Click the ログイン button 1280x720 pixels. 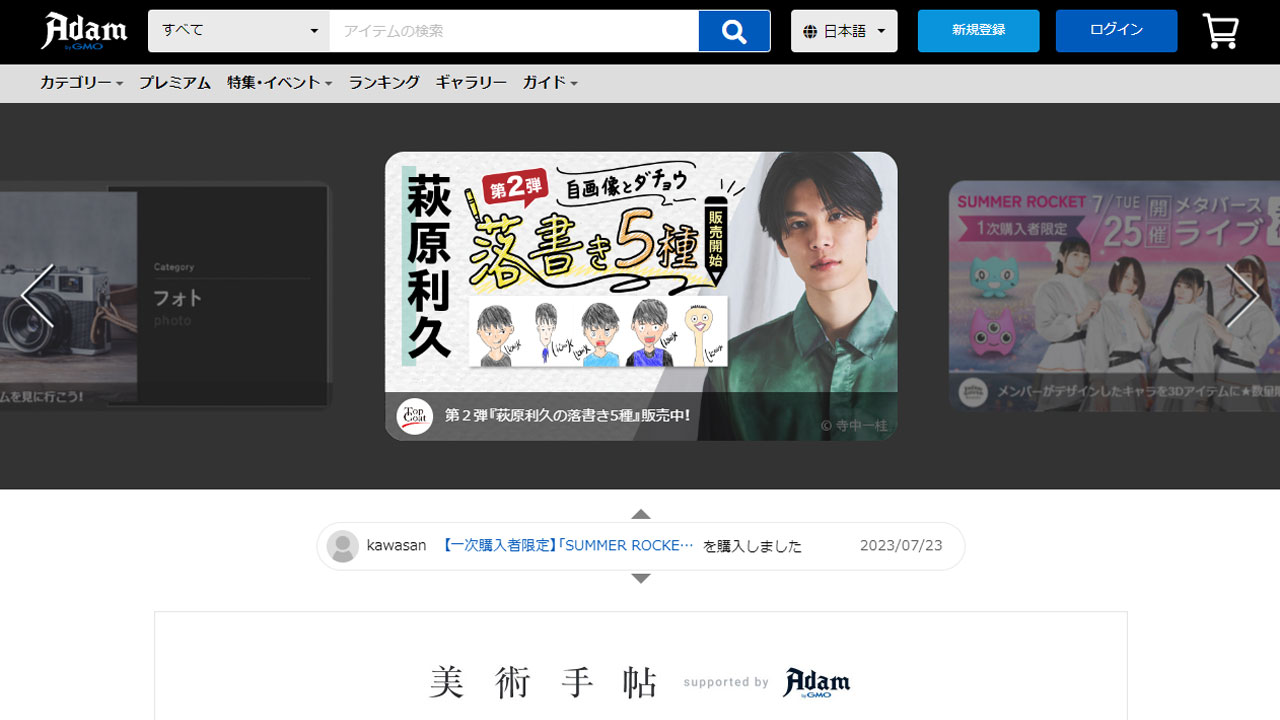pyautogui.click(x=1116, y=31)
